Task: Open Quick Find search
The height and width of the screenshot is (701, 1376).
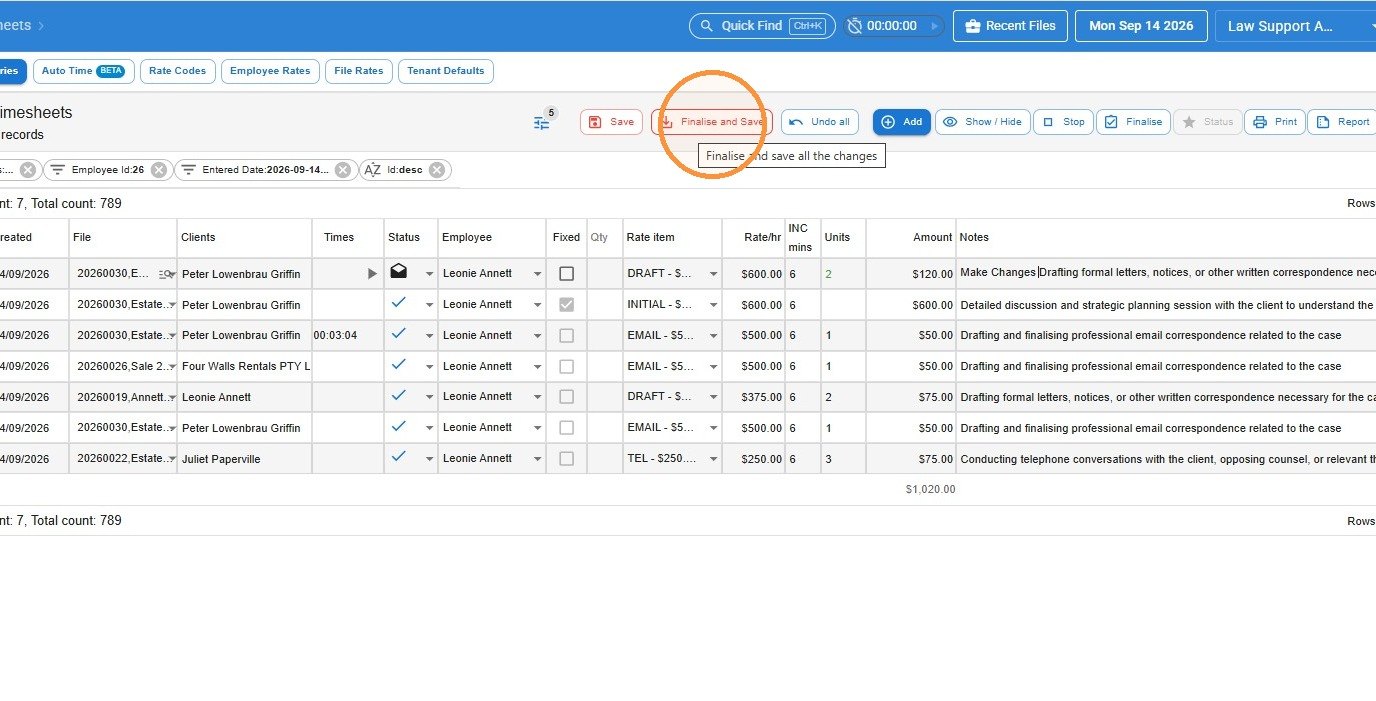Action: point(762,26)
